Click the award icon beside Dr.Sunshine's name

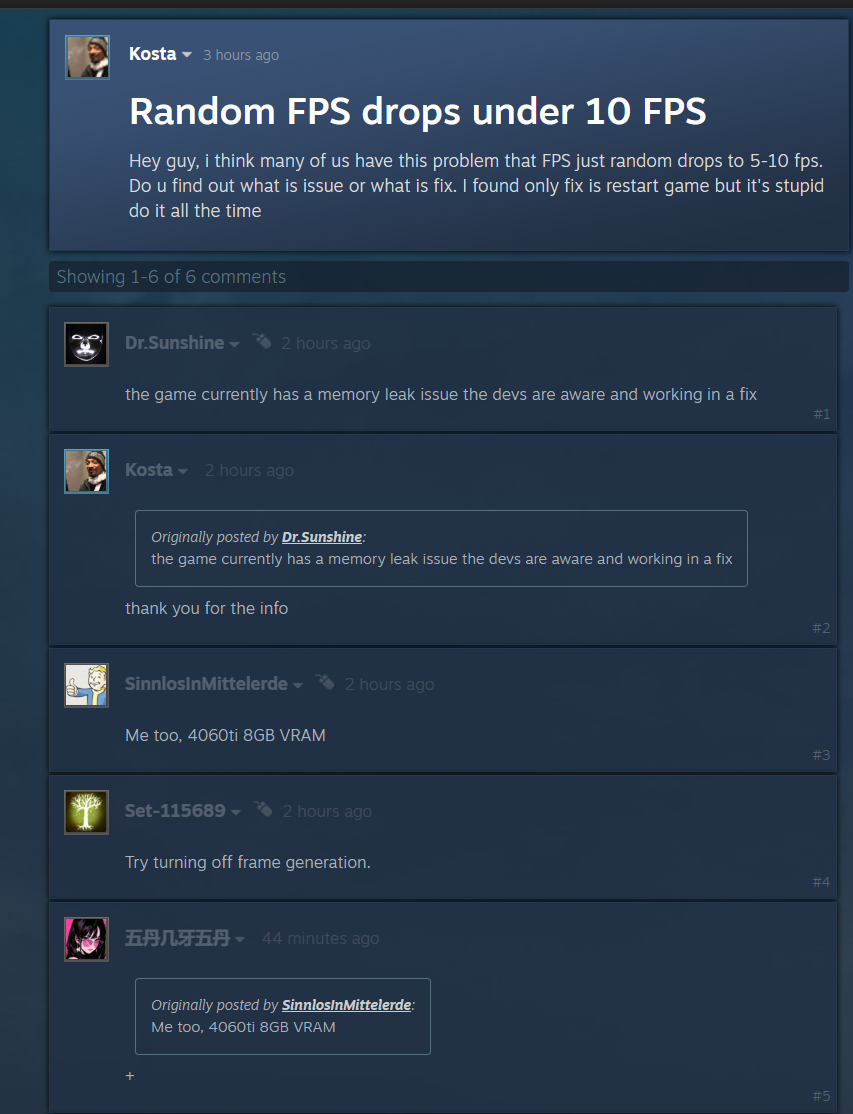click(x=262, y=342)
